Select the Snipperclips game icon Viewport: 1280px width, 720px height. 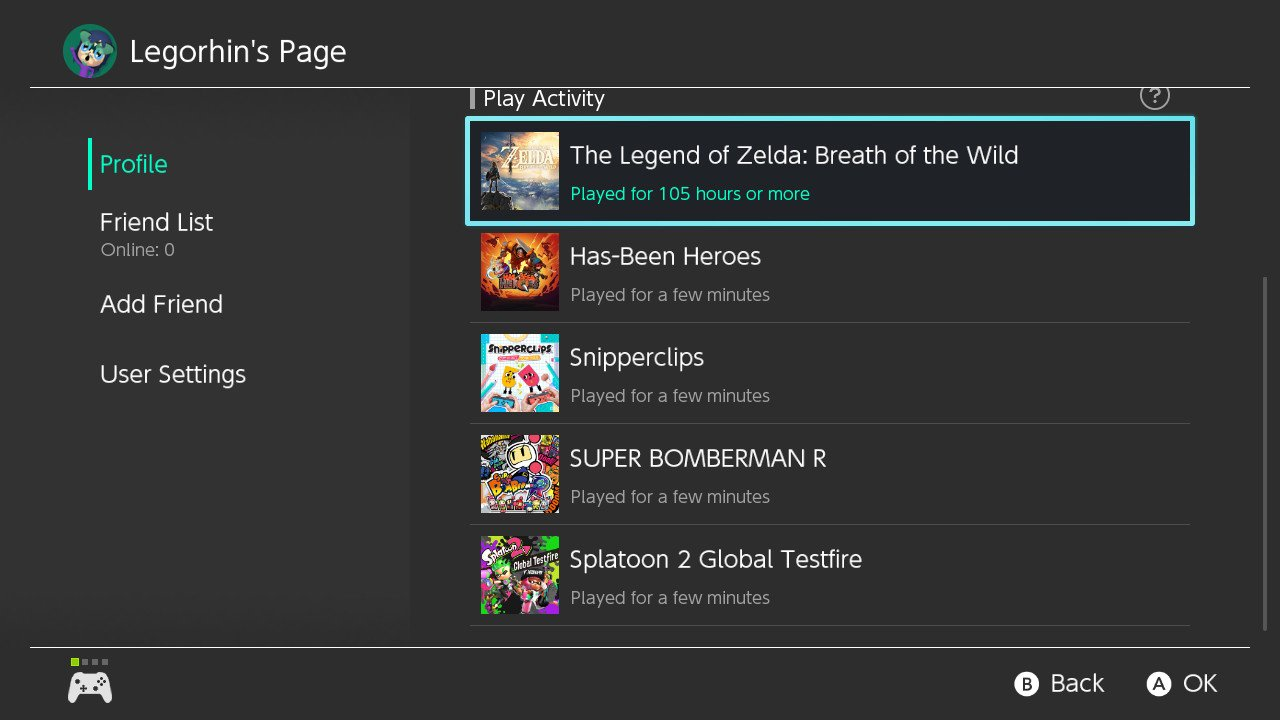tap(520, 373)
